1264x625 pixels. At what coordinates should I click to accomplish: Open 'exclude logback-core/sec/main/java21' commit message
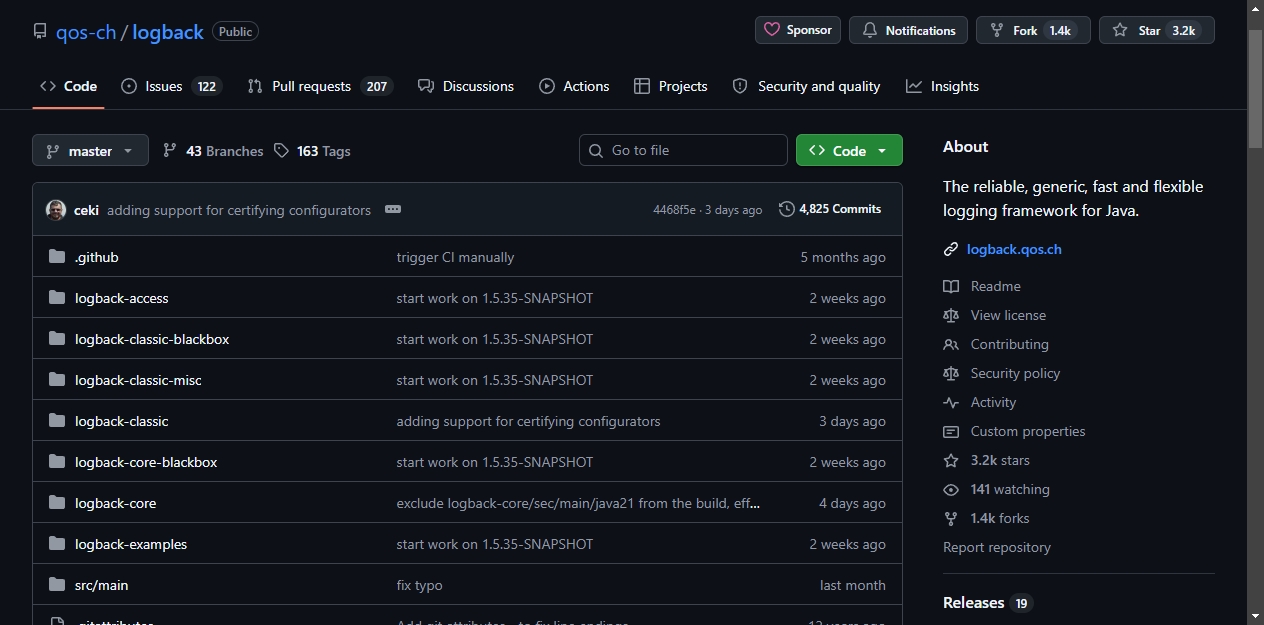coord(578,503)
